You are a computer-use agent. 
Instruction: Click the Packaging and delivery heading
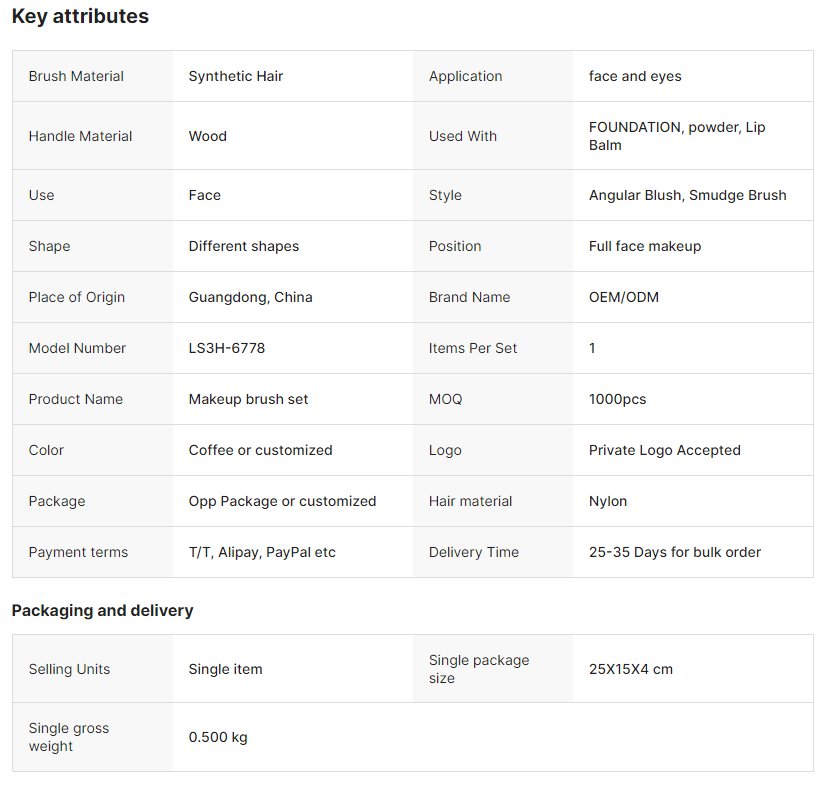102,610
